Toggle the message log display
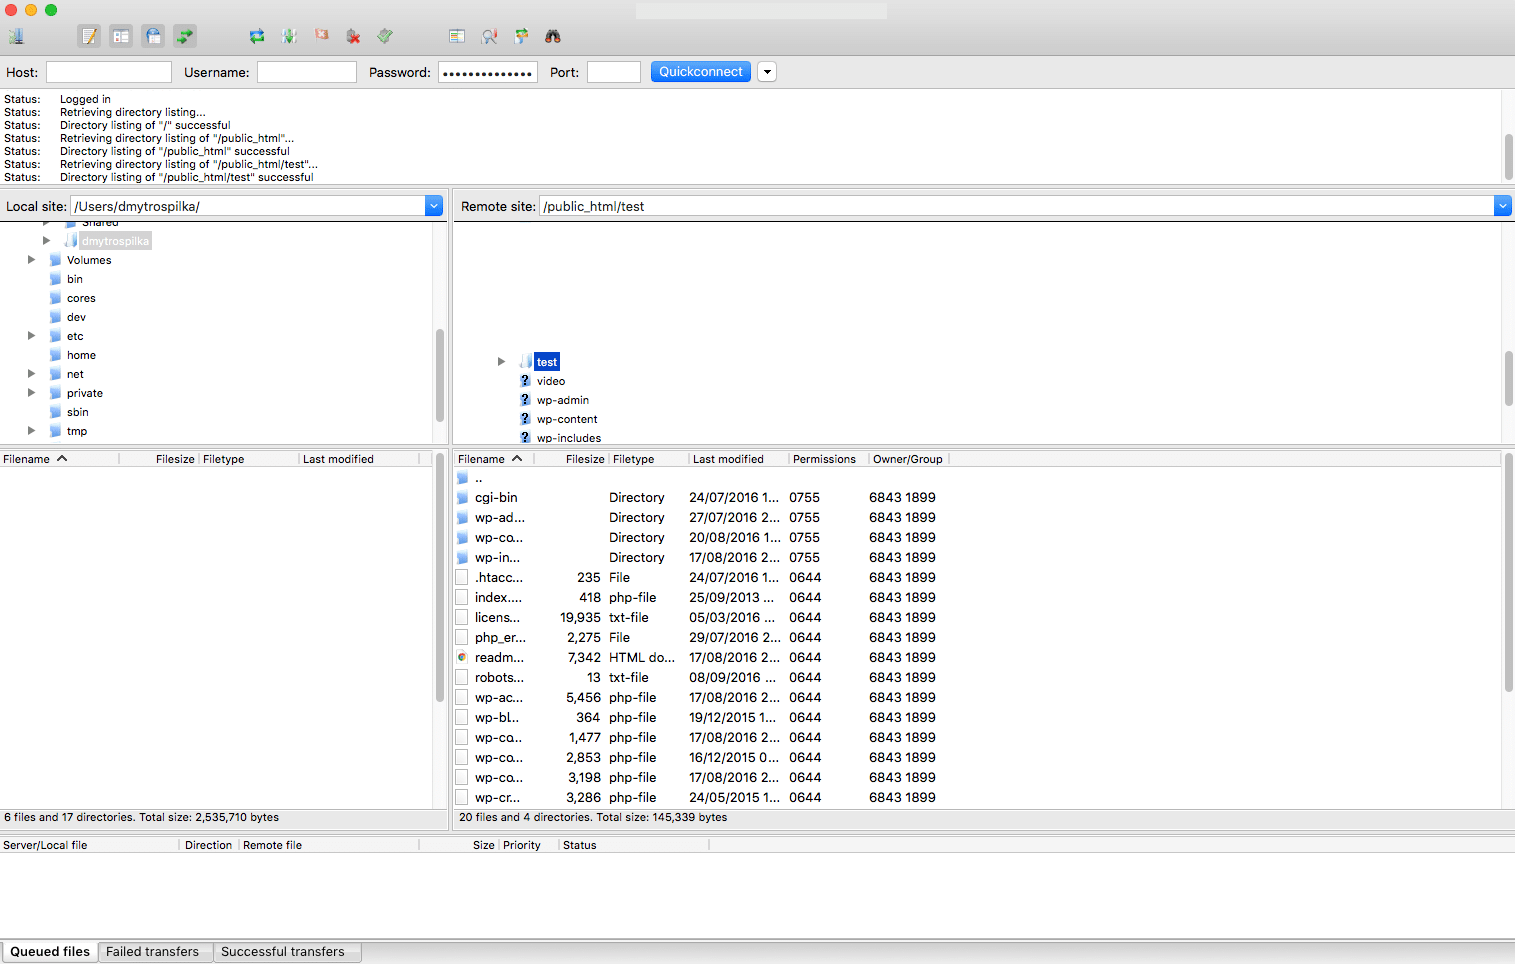1515x964 pixels. 90,36
